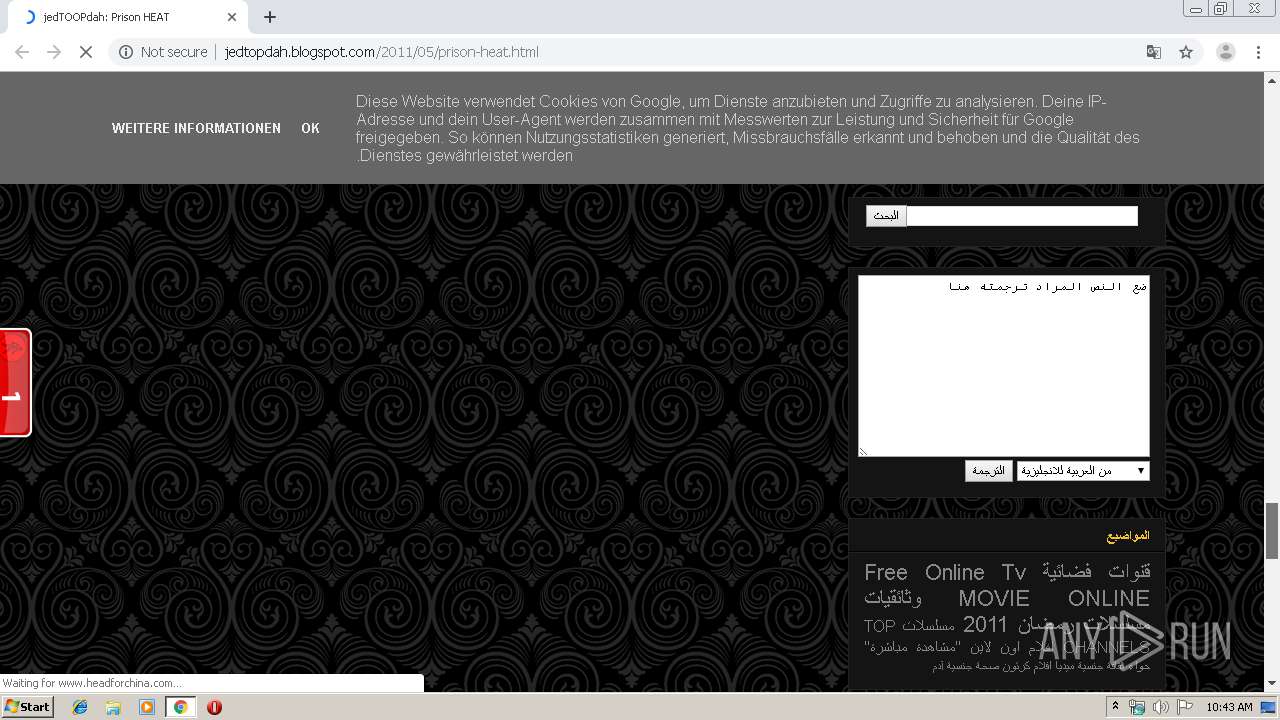The width and height of the screenshot is (1280, 720).
Task: Click WEITERE INFORMATIONEN cookie link
Action: click(196, 128)
